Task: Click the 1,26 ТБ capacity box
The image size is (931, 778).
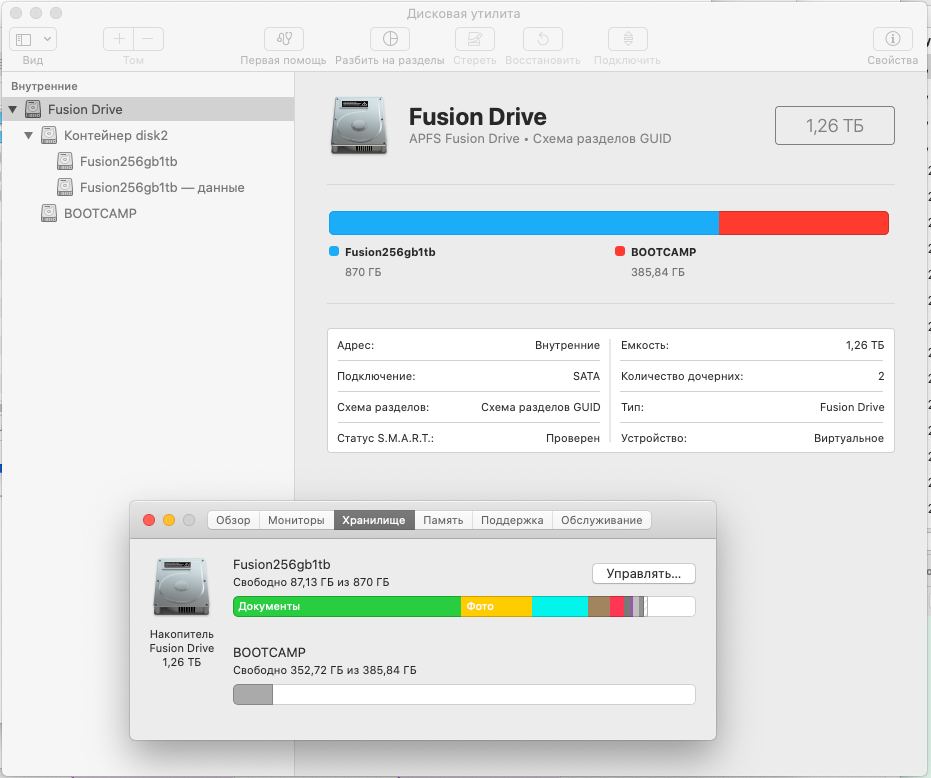Action: (x=834, y=125)
